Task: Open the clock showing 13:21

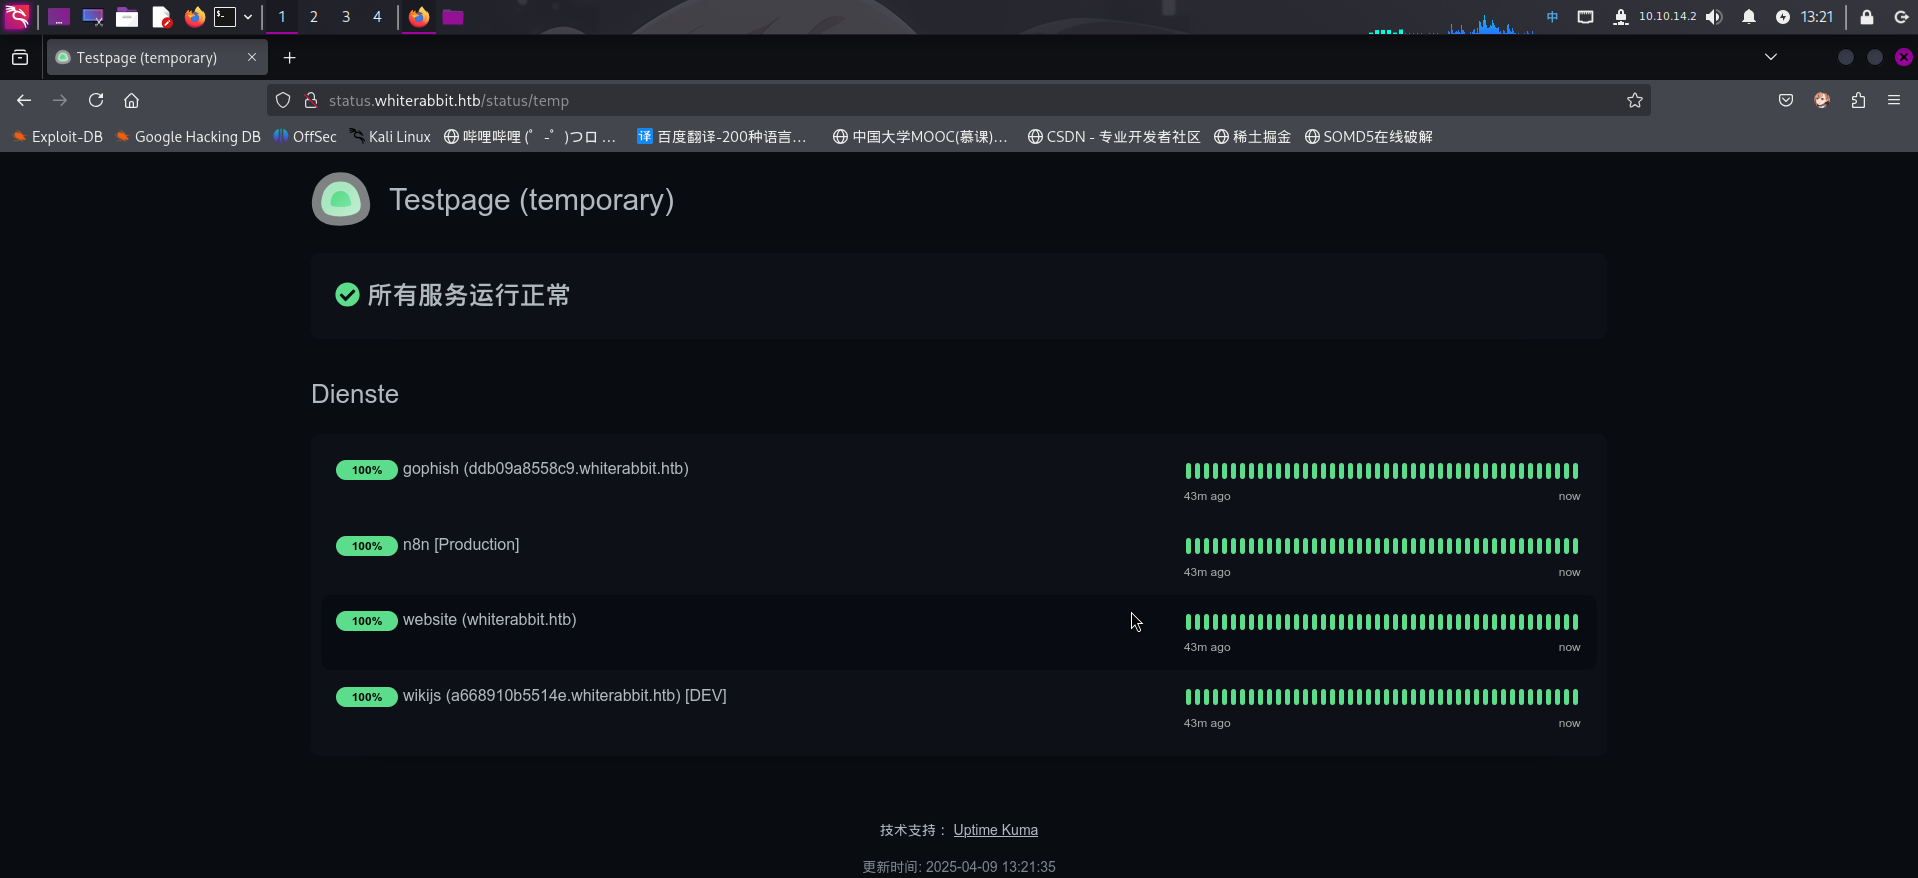Action: (x=1816, y=17)
